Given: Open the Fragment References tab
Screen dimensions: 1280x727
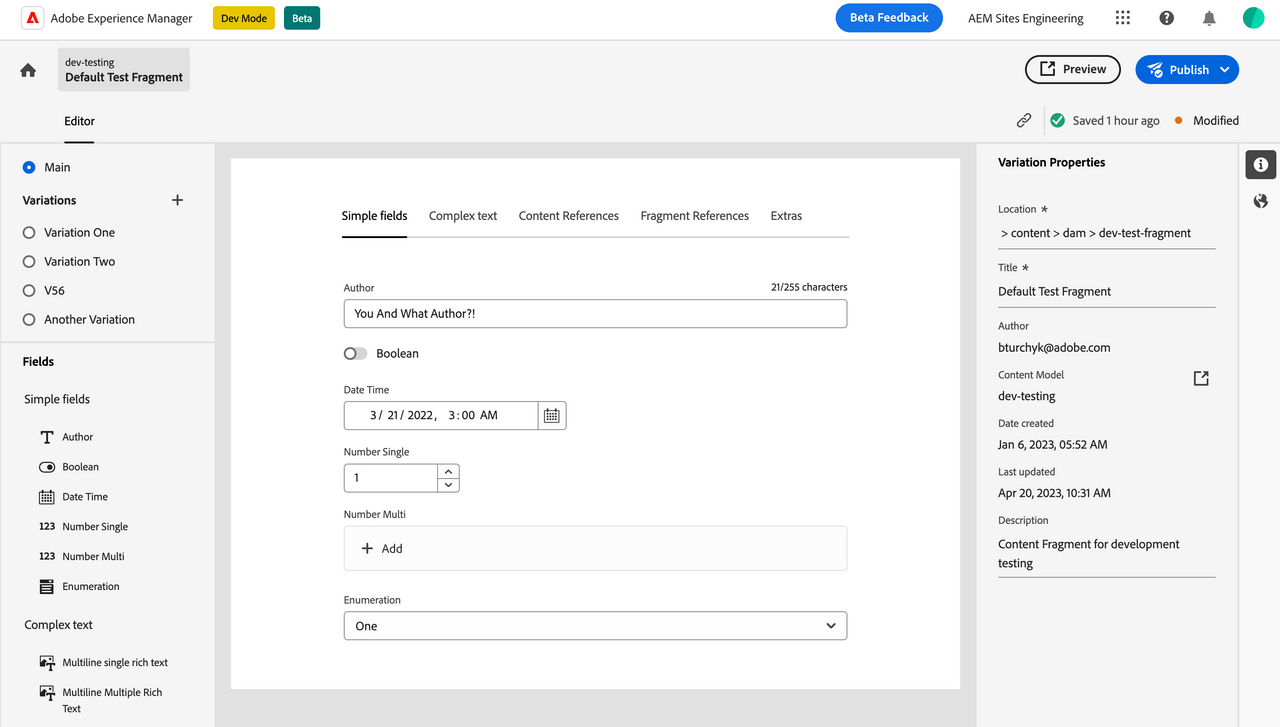Looking at the screenshot, I should [x=694, y=216].
